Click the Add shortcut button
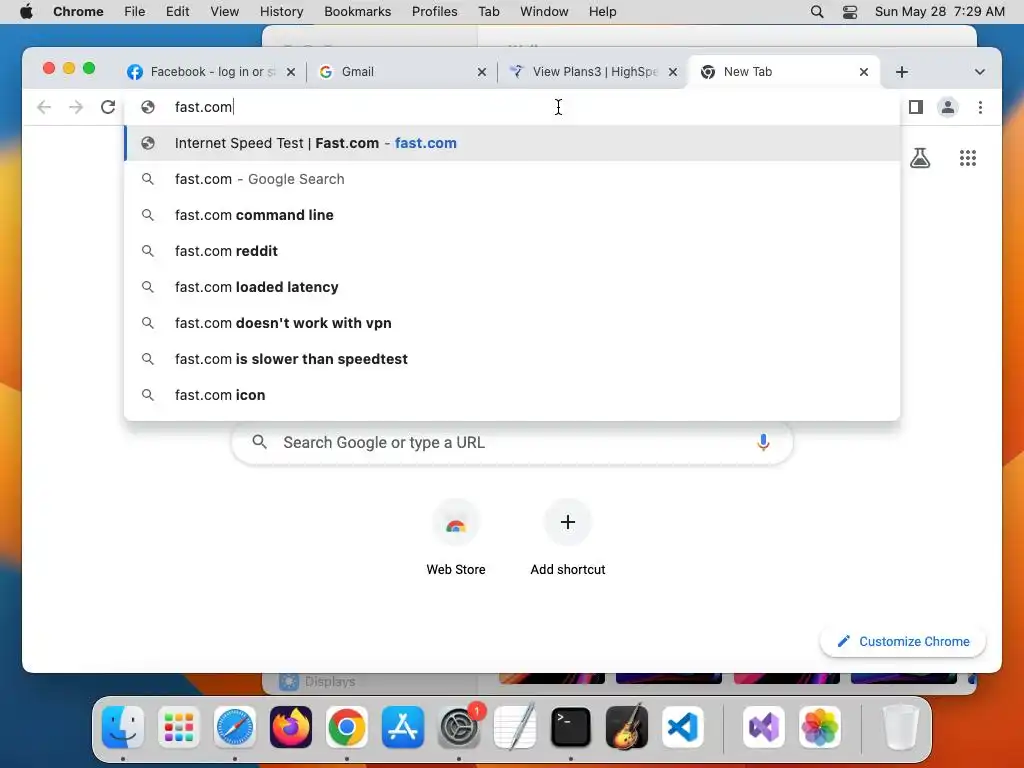This screenshot has width=1024, height=768. coord(568,538)
